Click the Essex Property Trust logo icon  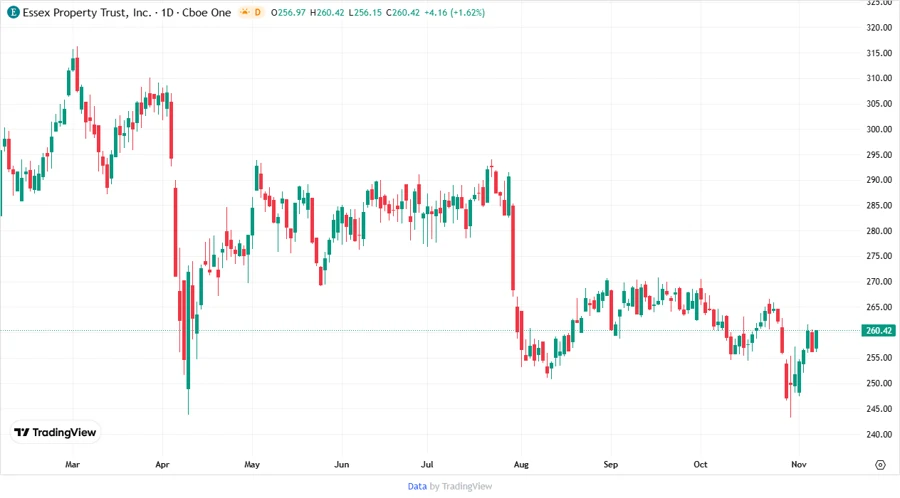click(x=13, y=12)
